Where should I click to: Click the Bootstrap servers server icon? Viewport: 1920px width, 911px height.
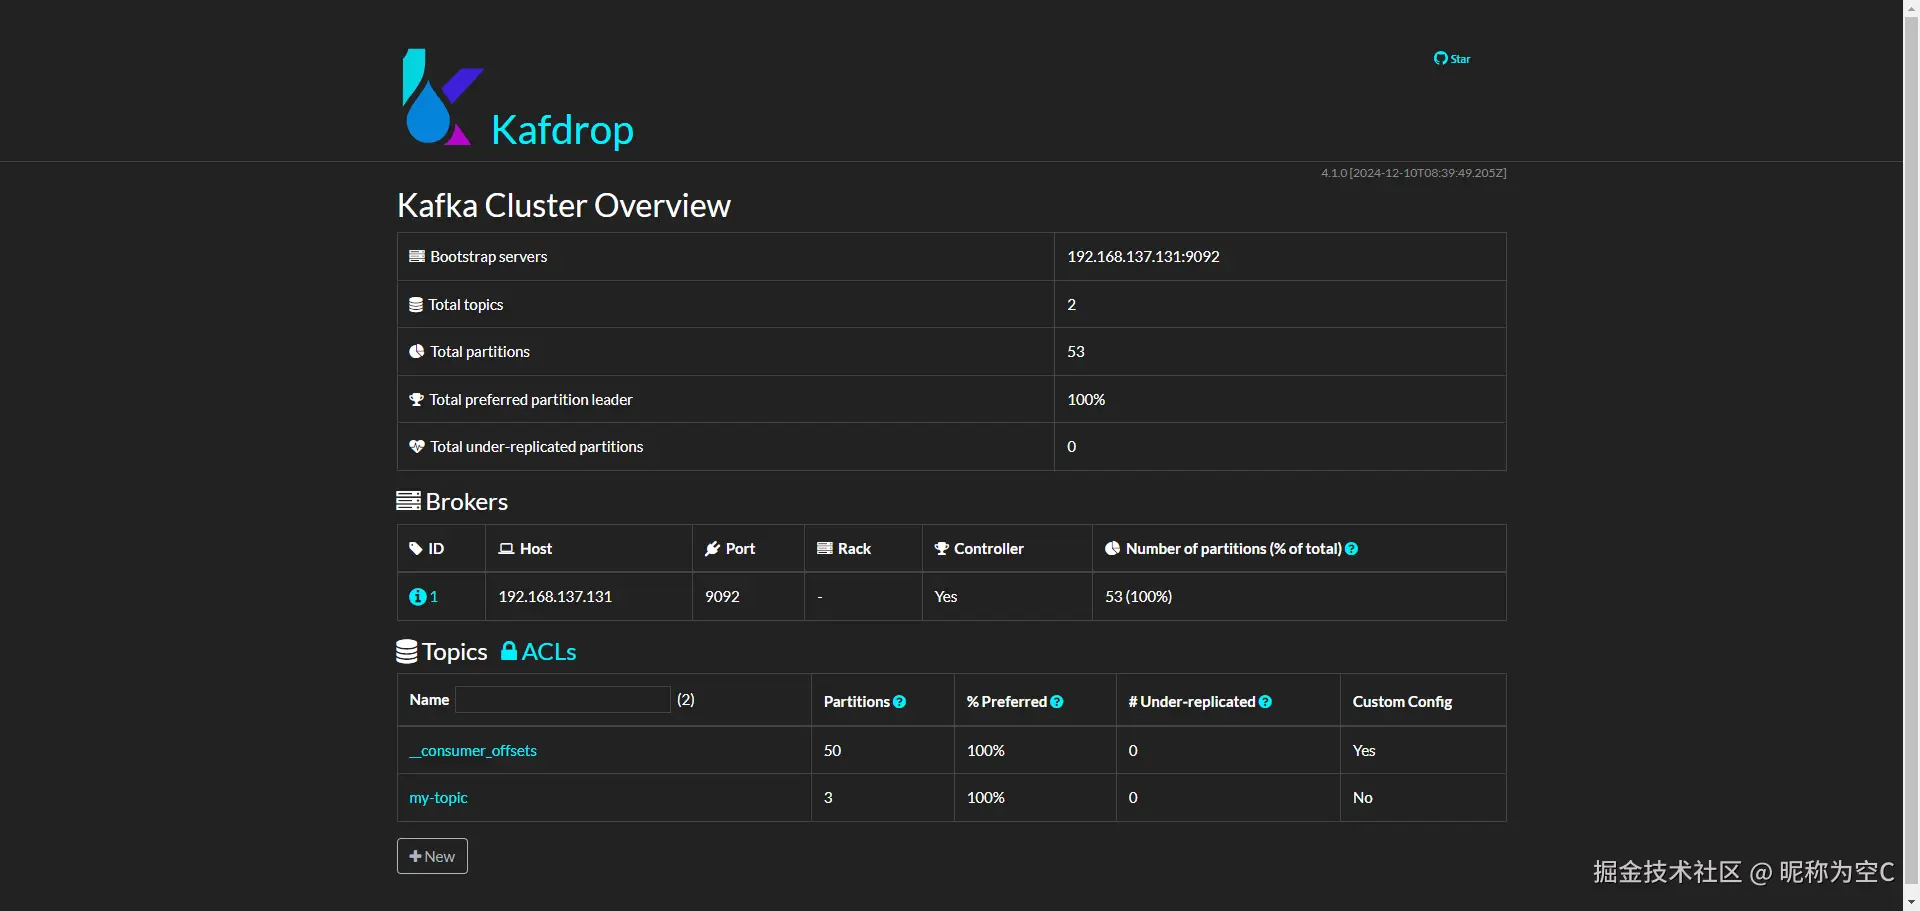point(417,256)
